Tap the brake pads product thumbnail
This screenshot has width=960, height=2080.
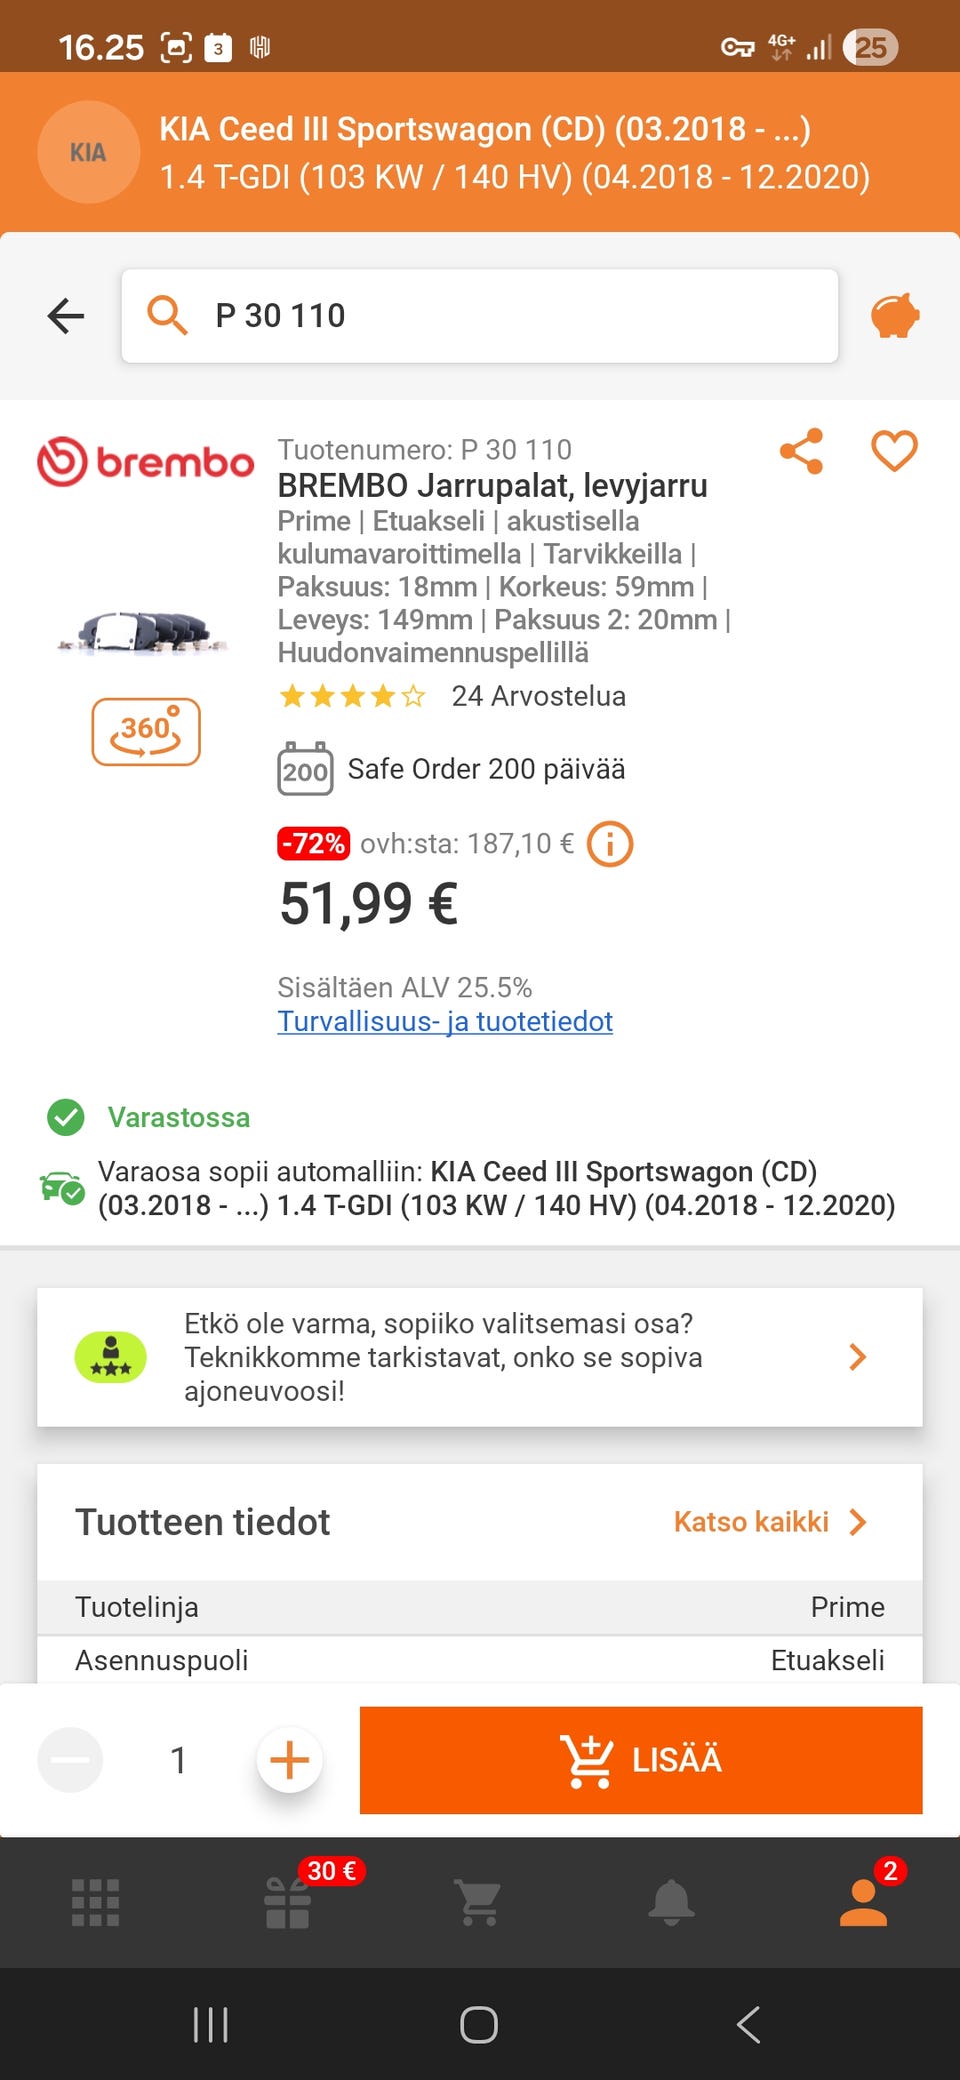(x=146, y=632)
